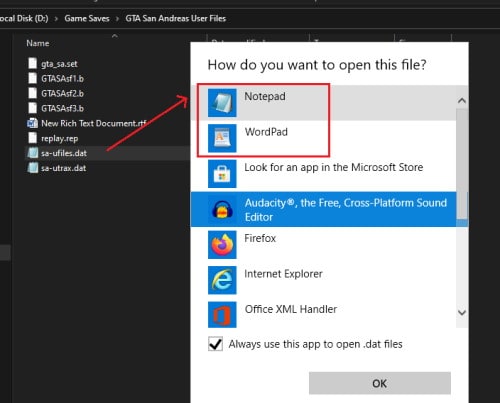Click the Audacity headphones icon
500x403 pixels.
pos(222,209)
